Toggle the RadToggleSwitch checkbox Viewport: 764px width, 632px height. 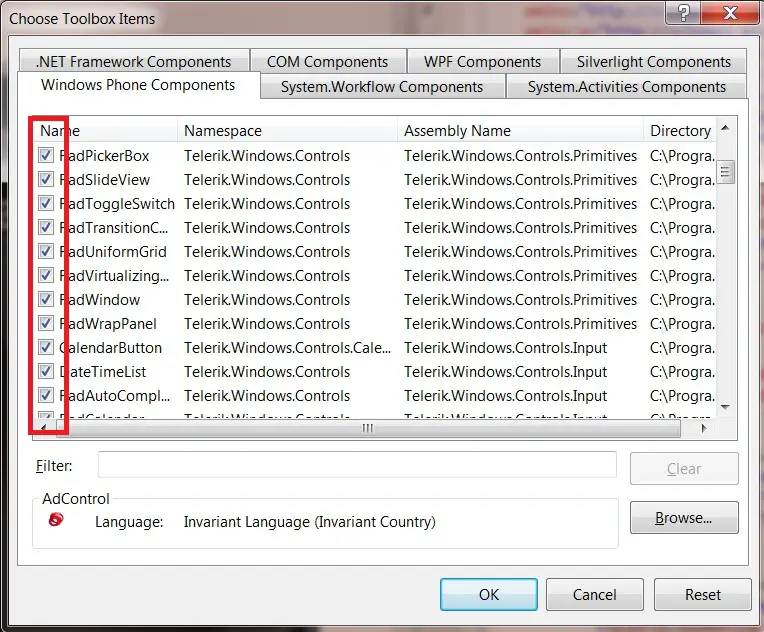tap(46, 203)
